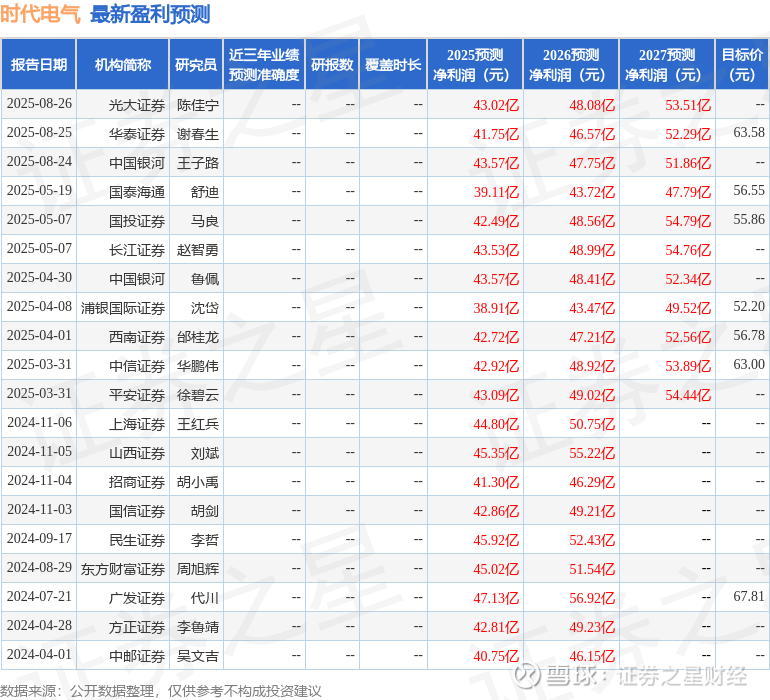Click the 54.44亿 forecast value
Screen dimensions: 770x700
click(688, 395)
